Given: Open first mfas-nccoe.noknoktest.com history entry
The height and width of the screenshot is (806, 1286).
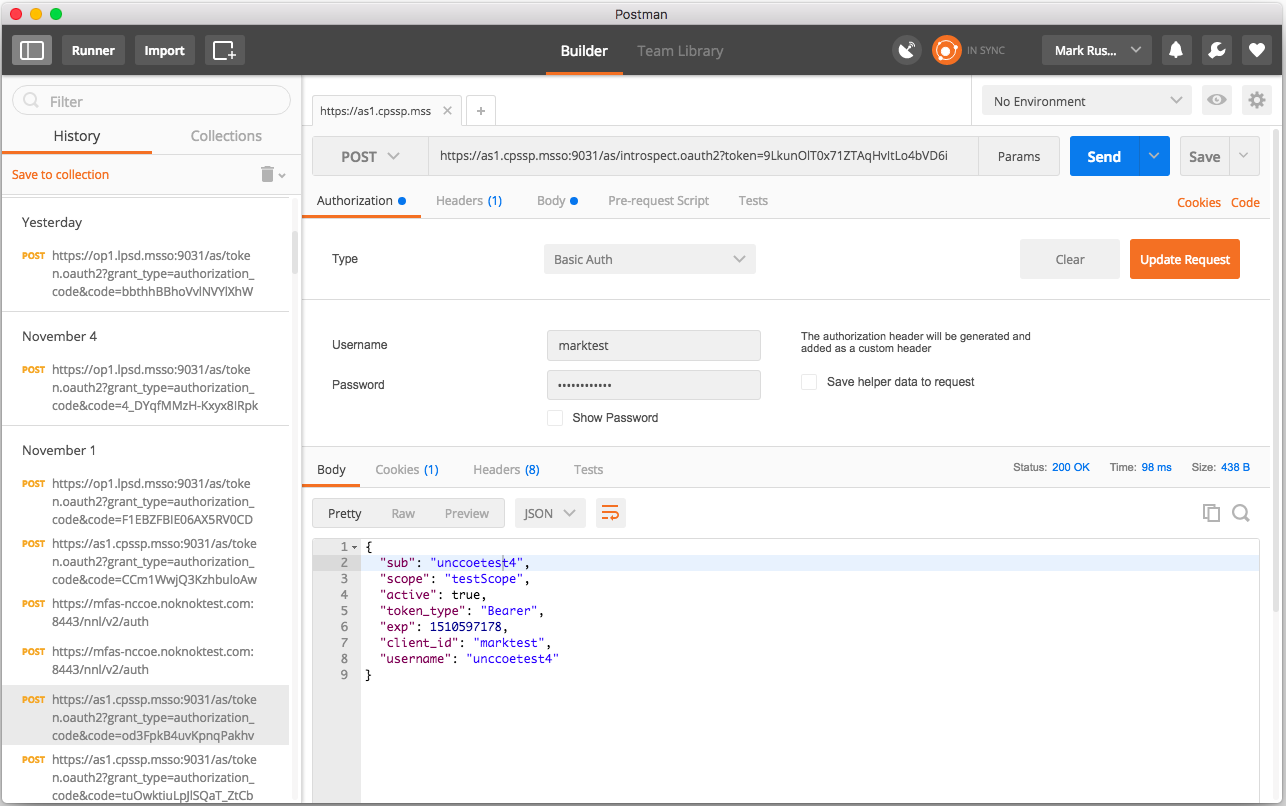Looking at the screenshot, I should pos(145,612).
